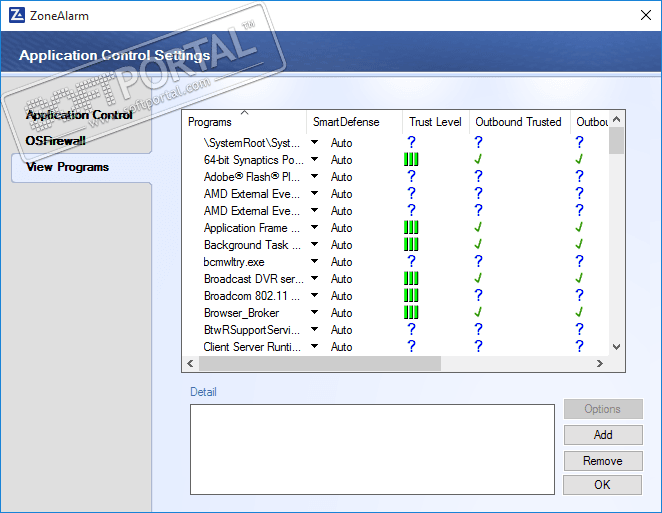This screenshot has height=513, width=662.
Task: Click Outbound Trusted question mark for bcmwltry.exe
Action: pos(478,261)
